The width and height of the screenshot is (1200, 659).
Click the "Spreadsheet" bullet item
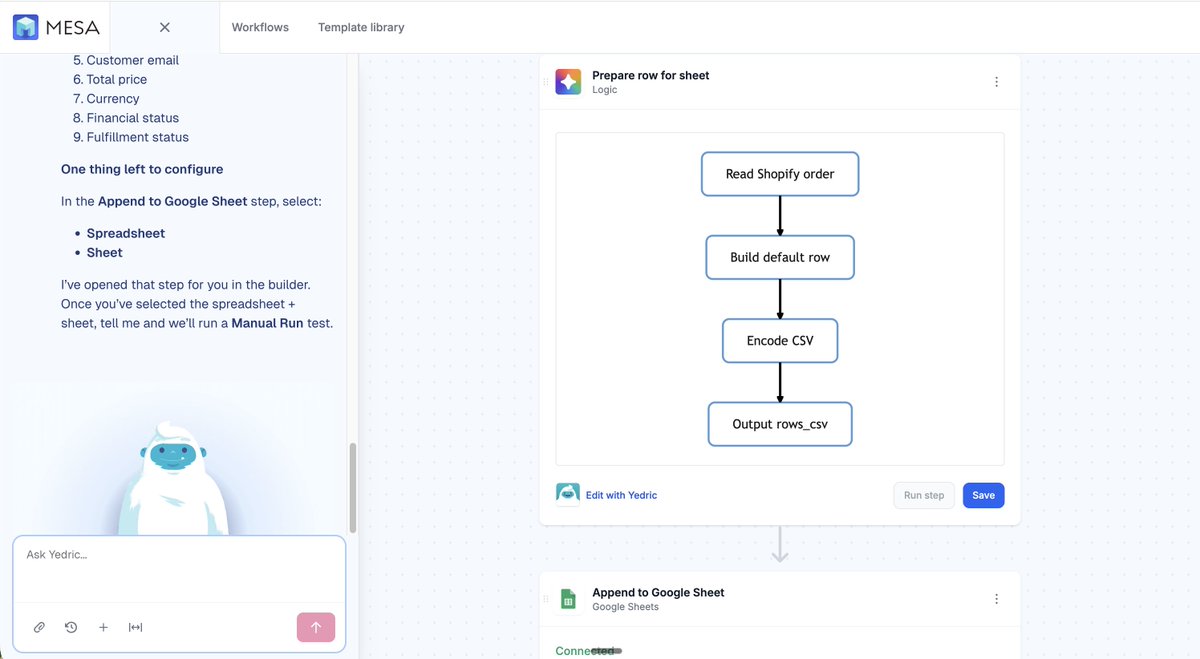pos(126,233)
